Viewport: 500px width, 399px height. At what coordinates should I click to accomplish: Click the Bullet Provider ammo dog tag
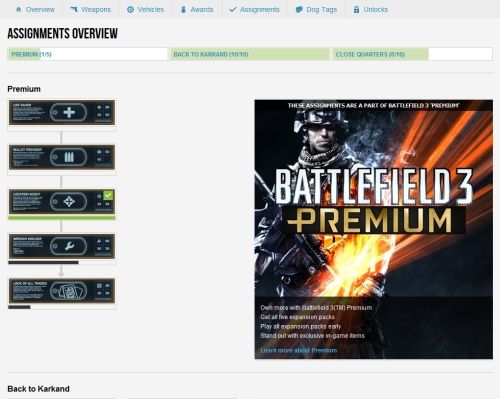69,157
